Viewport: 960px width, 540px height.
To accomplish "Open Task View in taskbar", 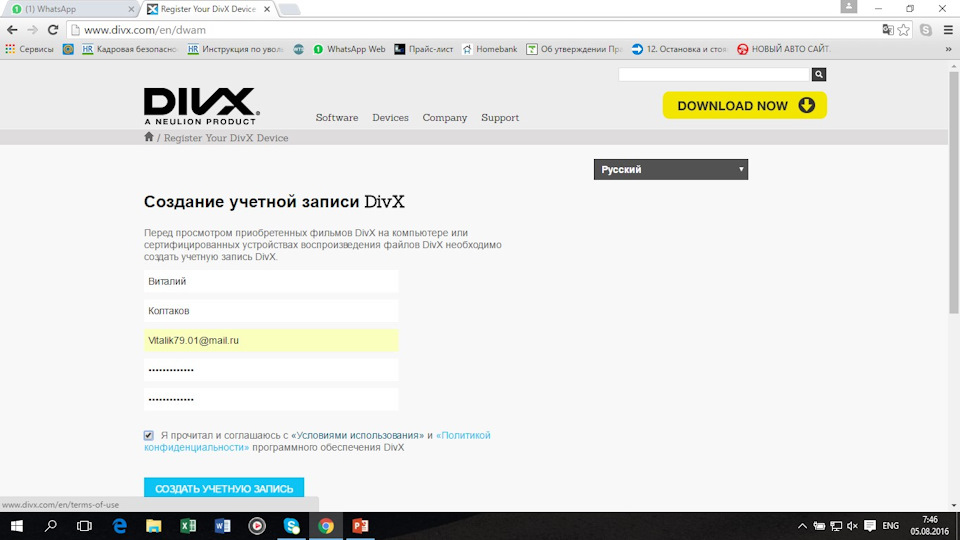I will point(84,526).
